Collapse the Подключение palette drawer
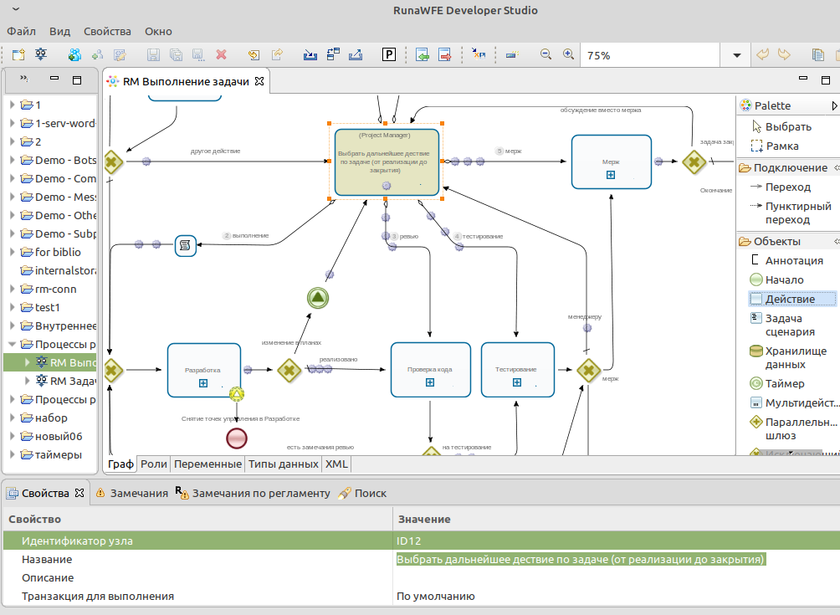840x615 pixels. point(789,168)
